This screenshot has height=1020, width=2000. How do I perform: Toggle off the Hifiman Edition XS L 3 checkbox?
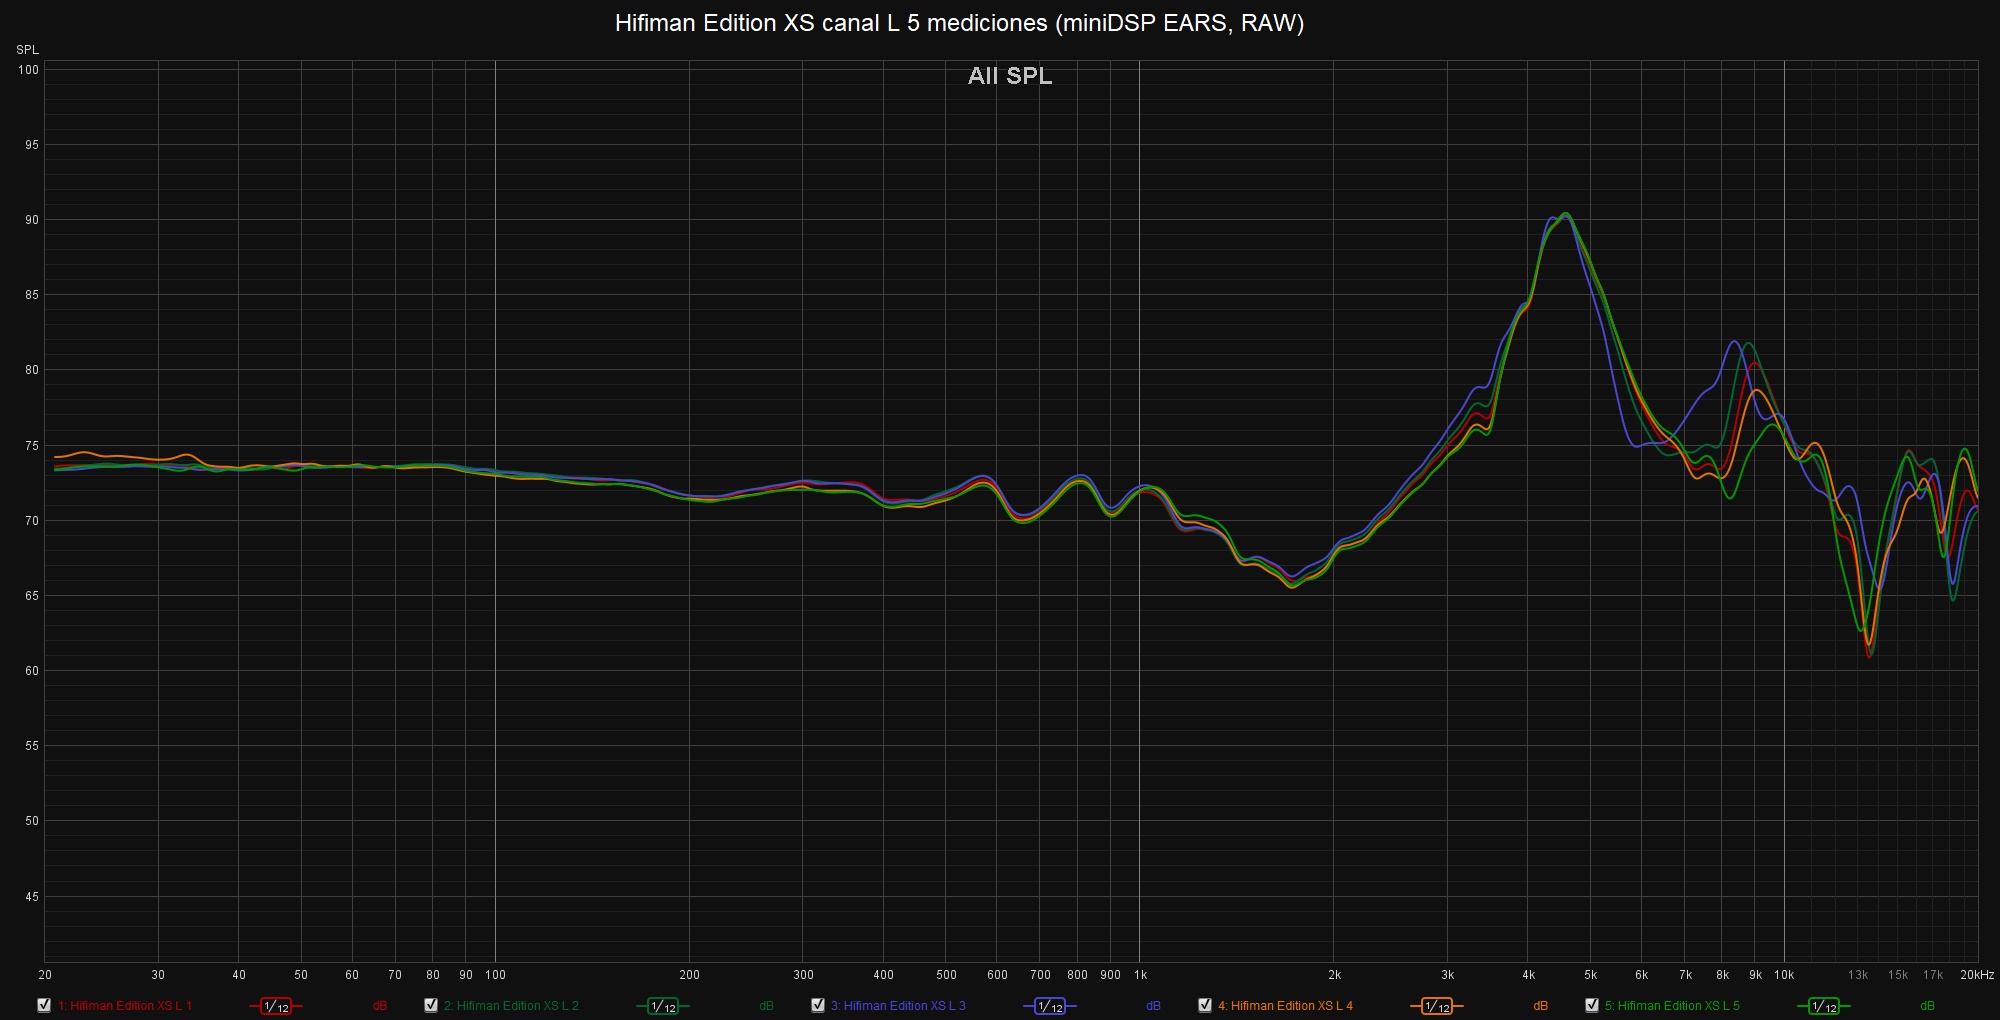818,1005
